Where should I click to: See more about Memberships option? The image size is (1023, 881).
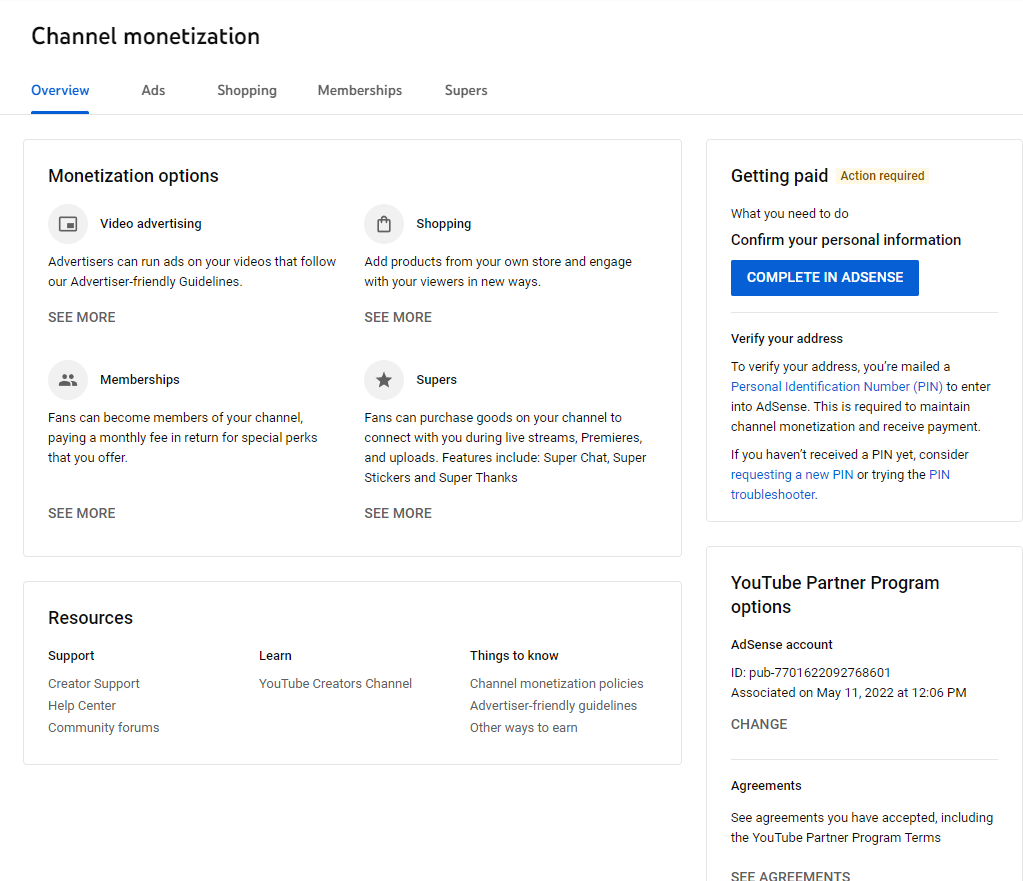click(82, 513)
